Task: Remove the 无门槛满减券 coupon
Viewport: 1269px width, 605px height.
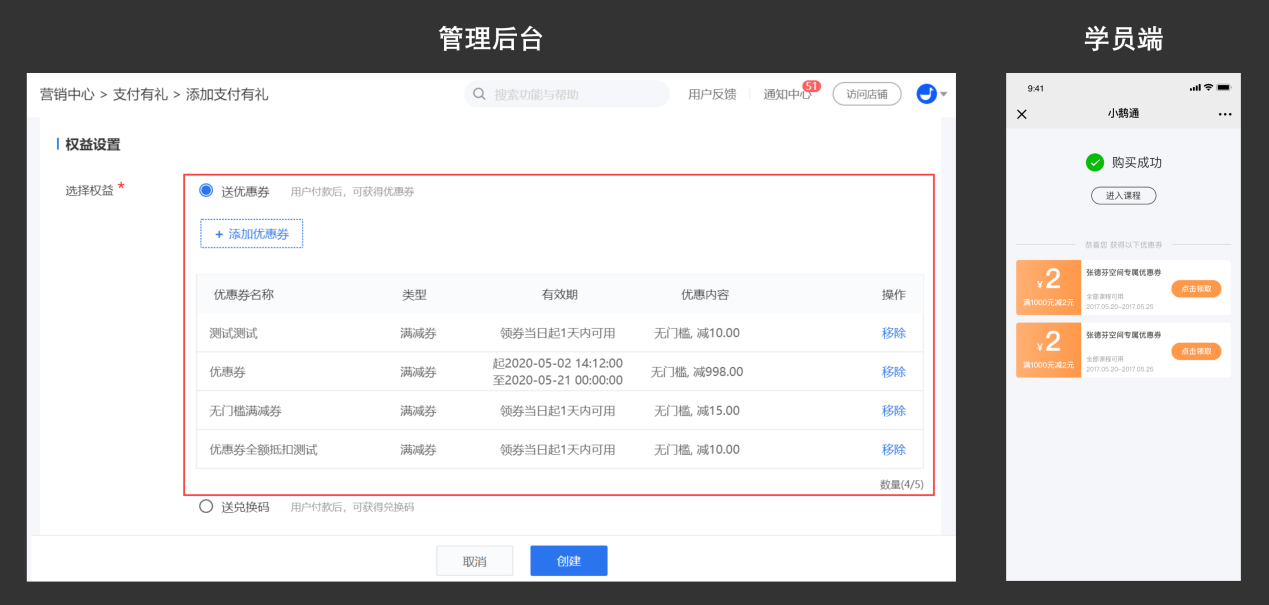Action: pos(893,411)
